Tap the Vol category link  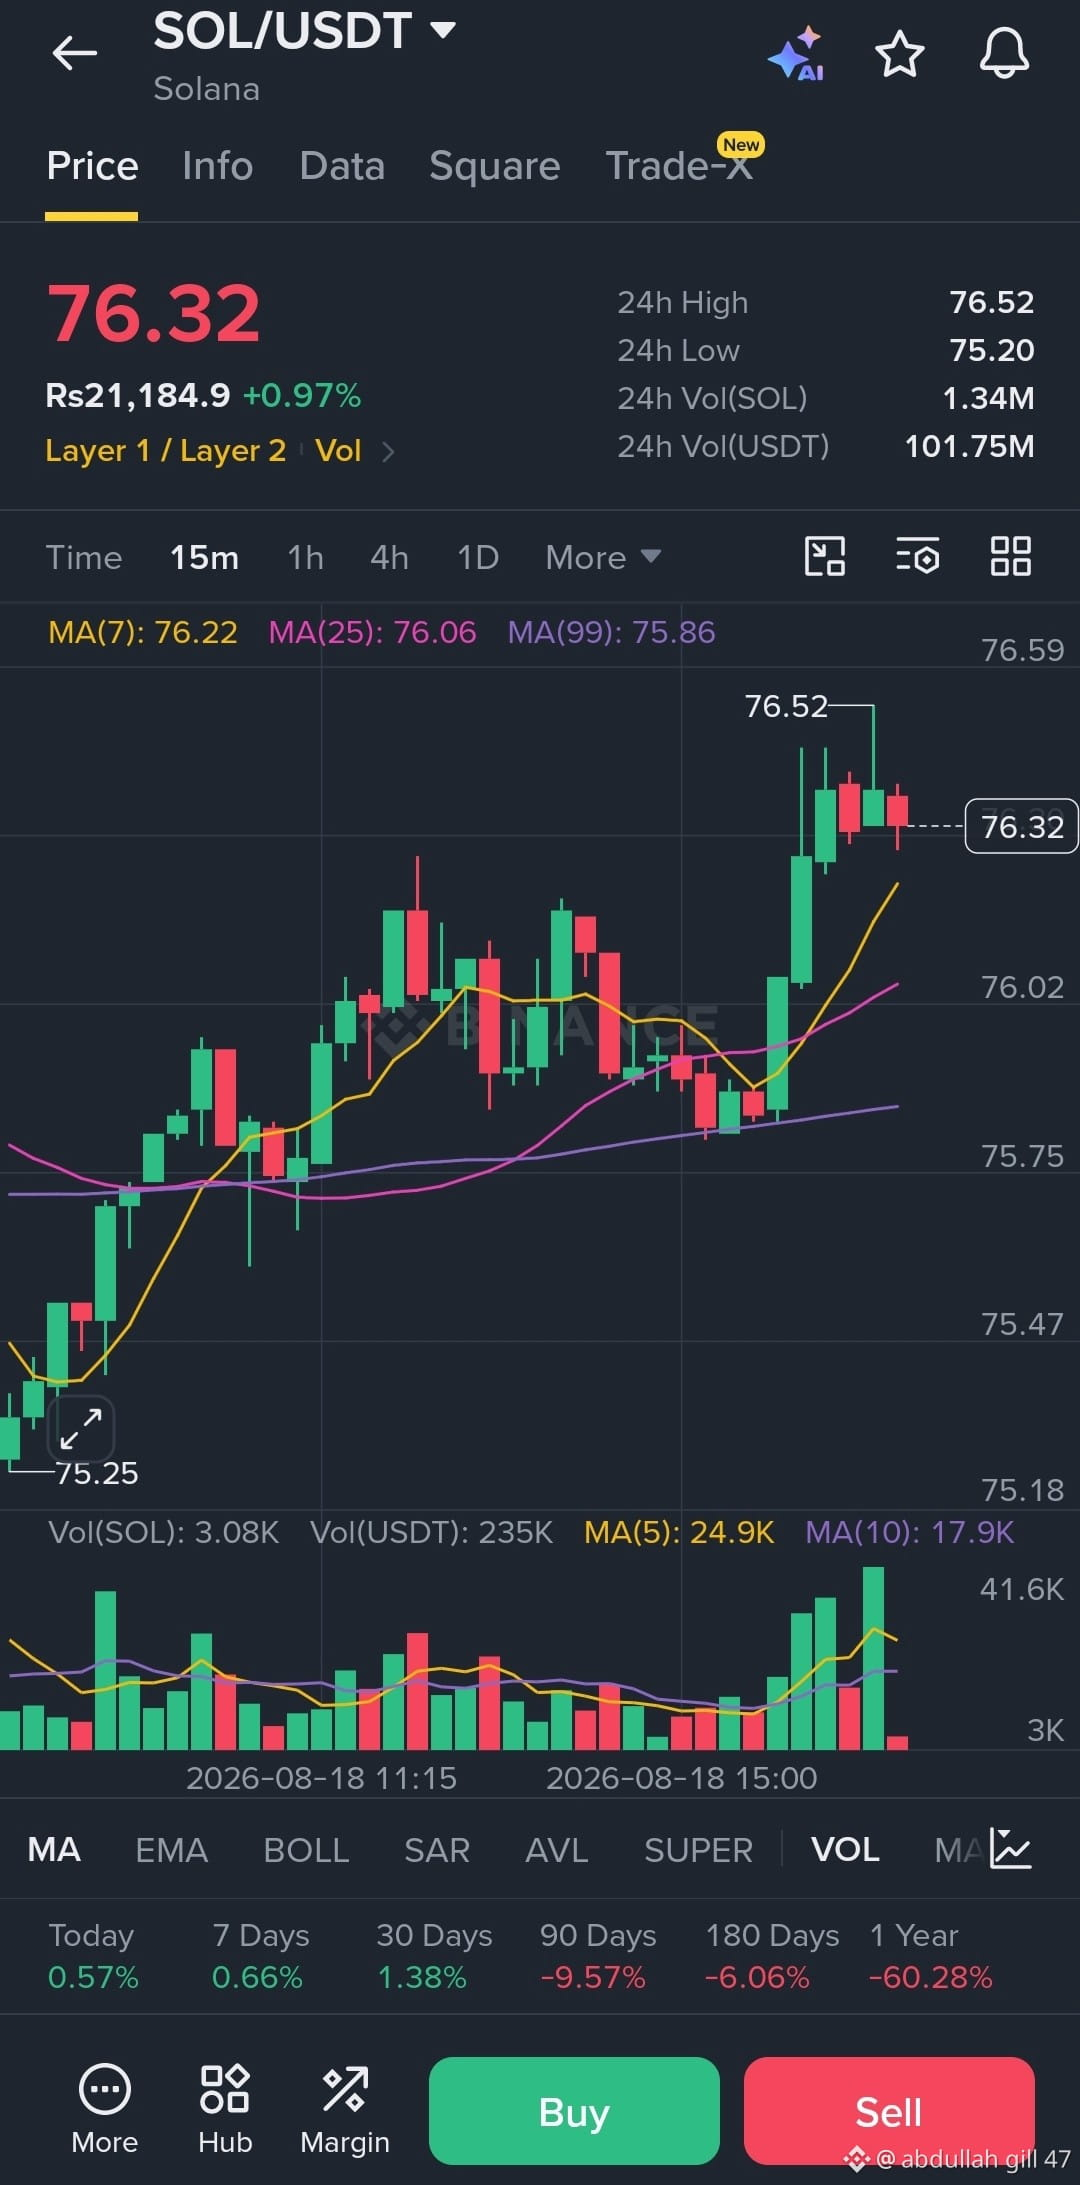[x=338, y=451]
